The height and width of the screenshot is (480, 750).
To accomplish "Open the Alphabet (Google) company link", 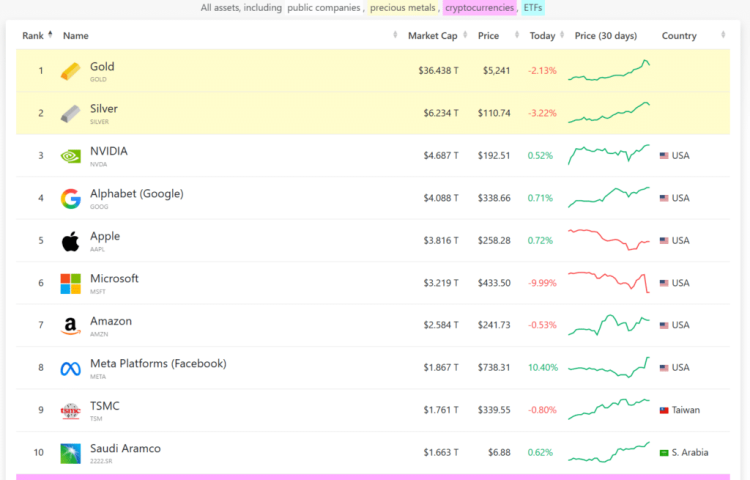I will pyautogui.click(x=136, y=194).
